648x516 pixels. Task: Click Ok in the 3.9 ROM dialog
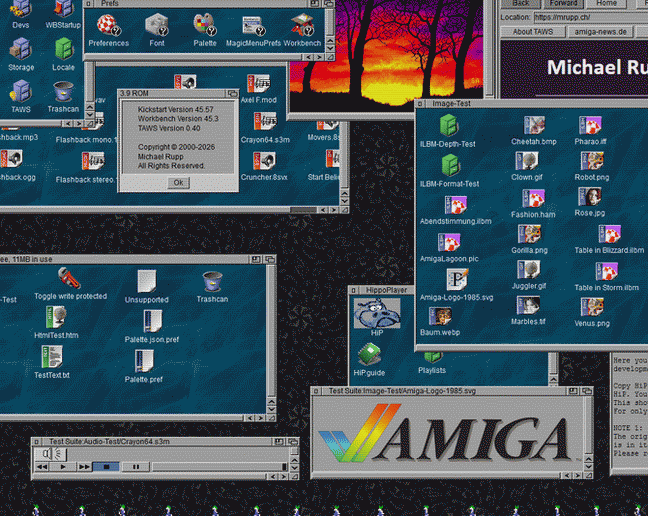pos(178,183)
